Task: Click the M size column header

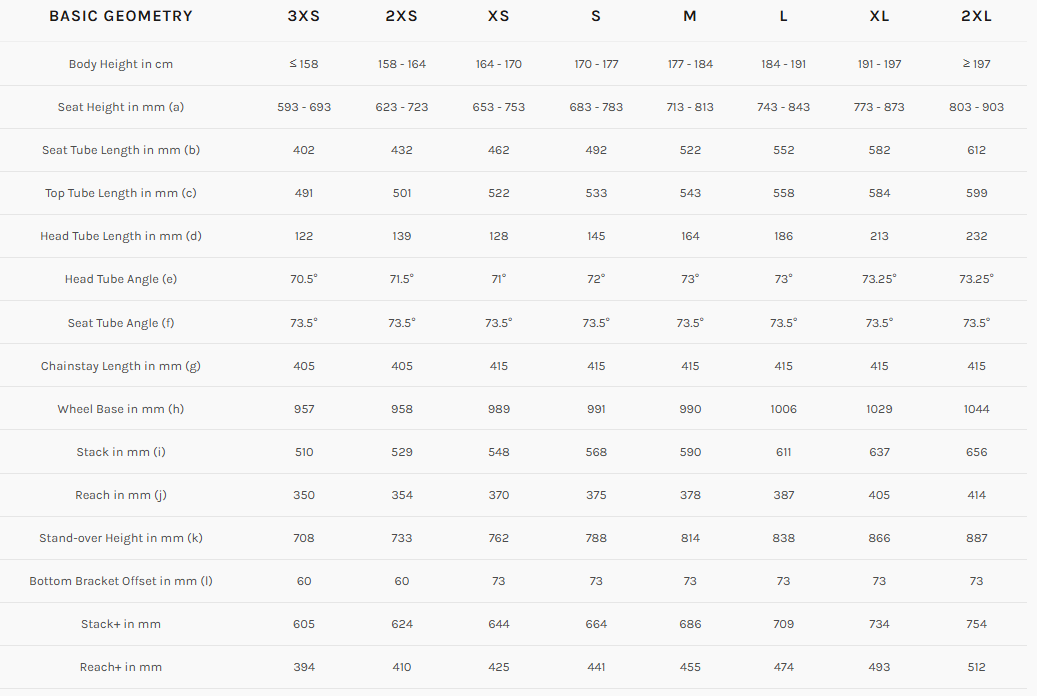Action: click(x=690, y=16)
